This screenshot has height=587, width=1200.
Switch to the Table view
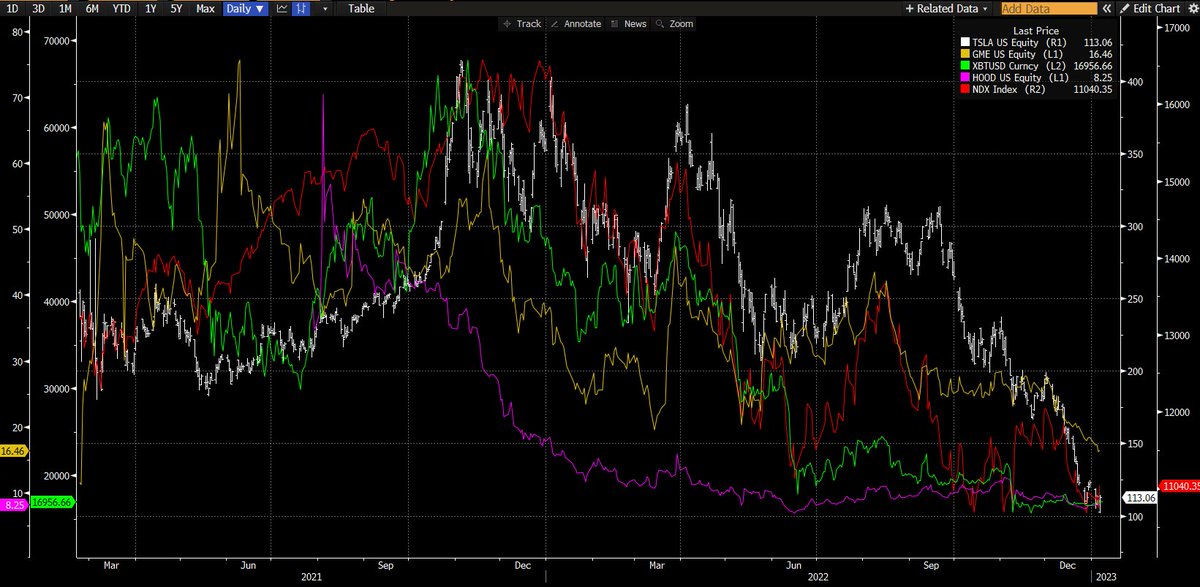click(360, 8)
